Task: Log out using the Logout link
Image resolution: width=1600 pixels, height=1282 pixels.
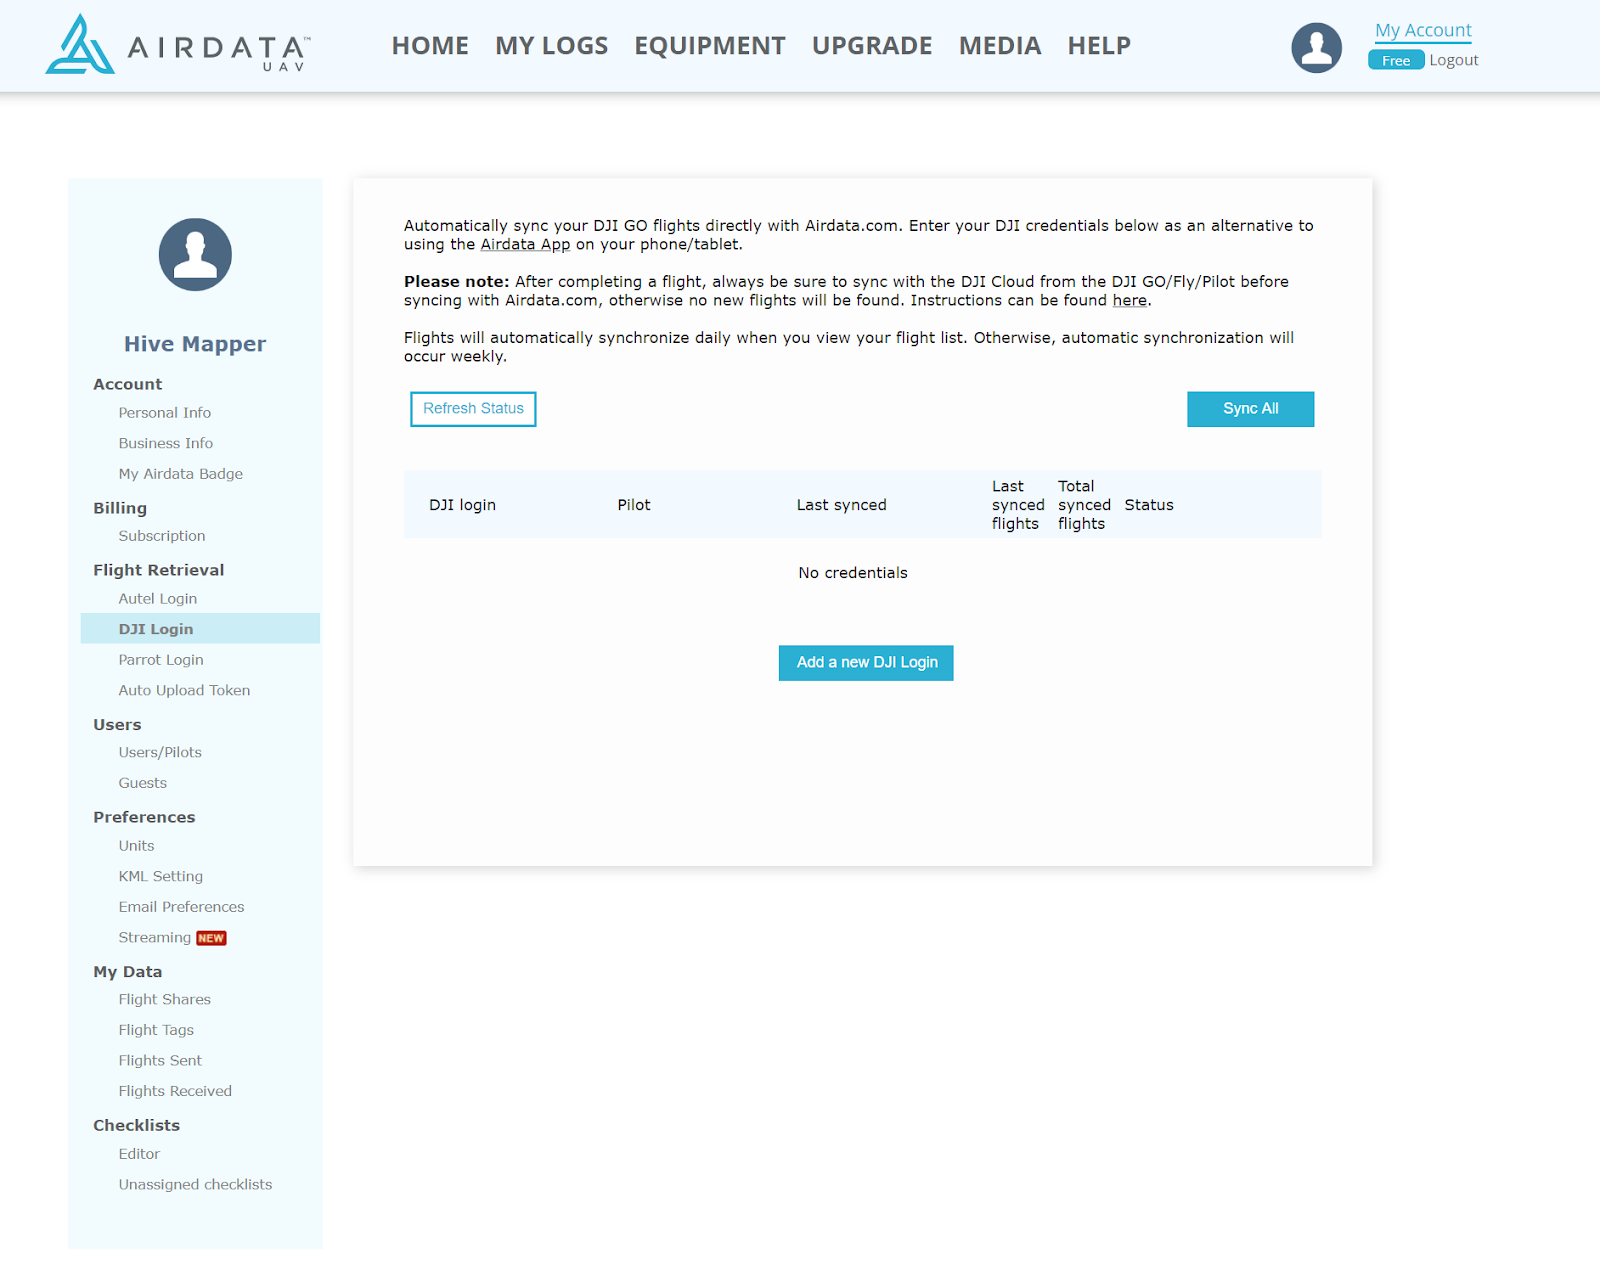Action: 1454,60
